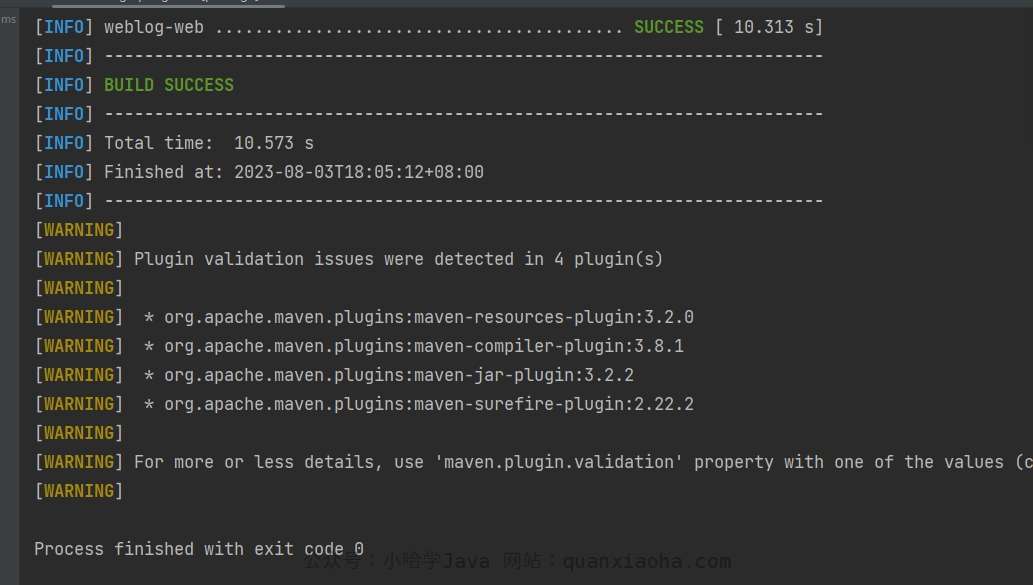Click the [WARNING] tag beside maven-jar-plugin
This screenshot has width=1033, height=585.
(x=78, y=375)
